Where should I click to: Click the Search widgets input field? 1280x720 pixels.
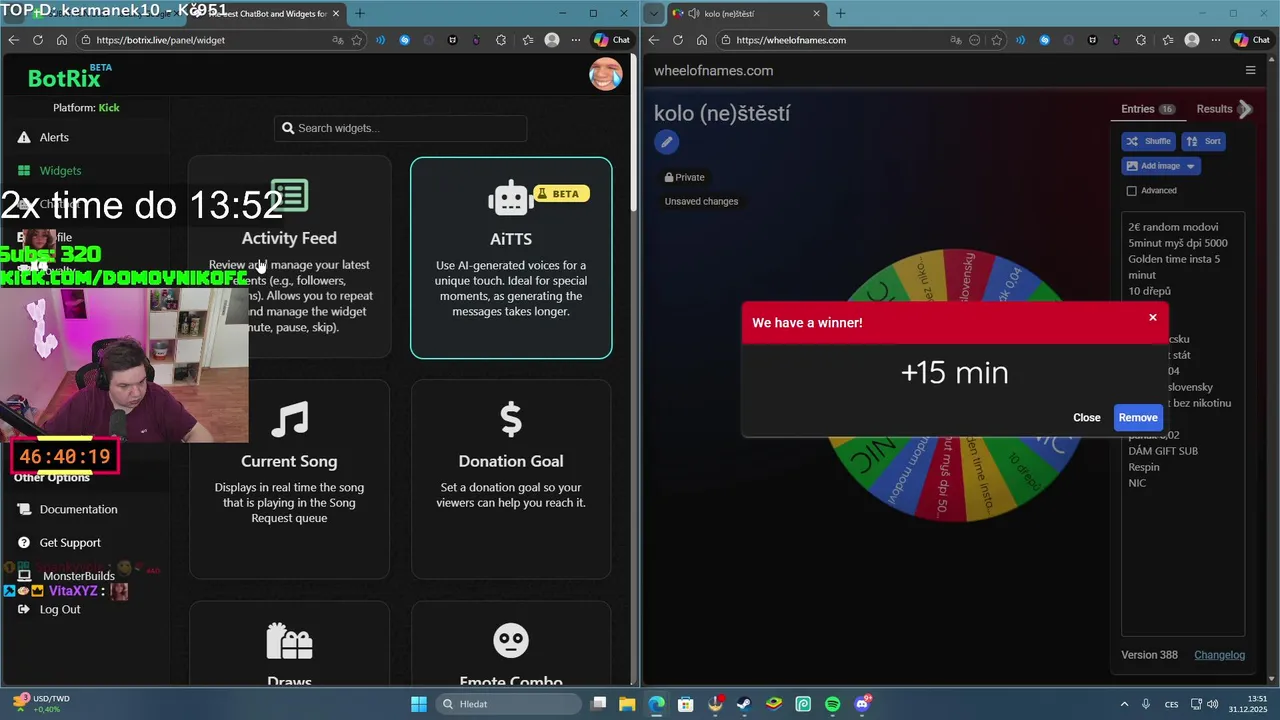coord(400,128)
